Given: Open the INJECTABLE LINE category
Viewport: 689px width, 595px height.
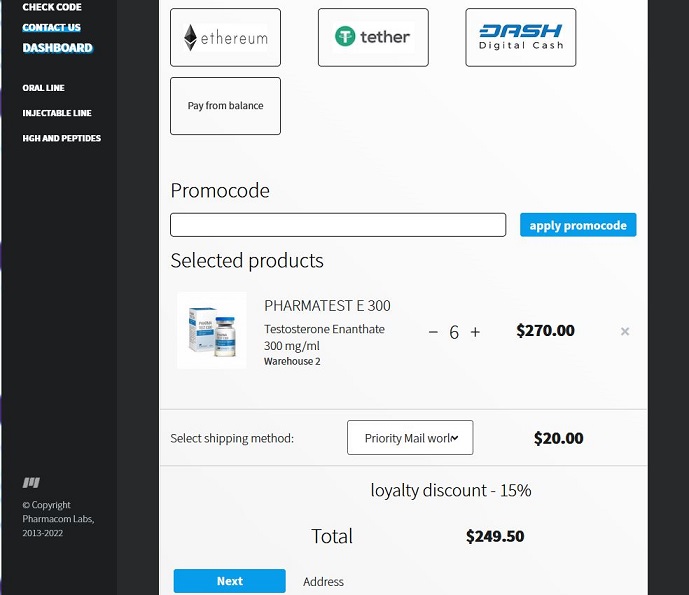Looking at the screenshot, I should (x=57, y=113).
